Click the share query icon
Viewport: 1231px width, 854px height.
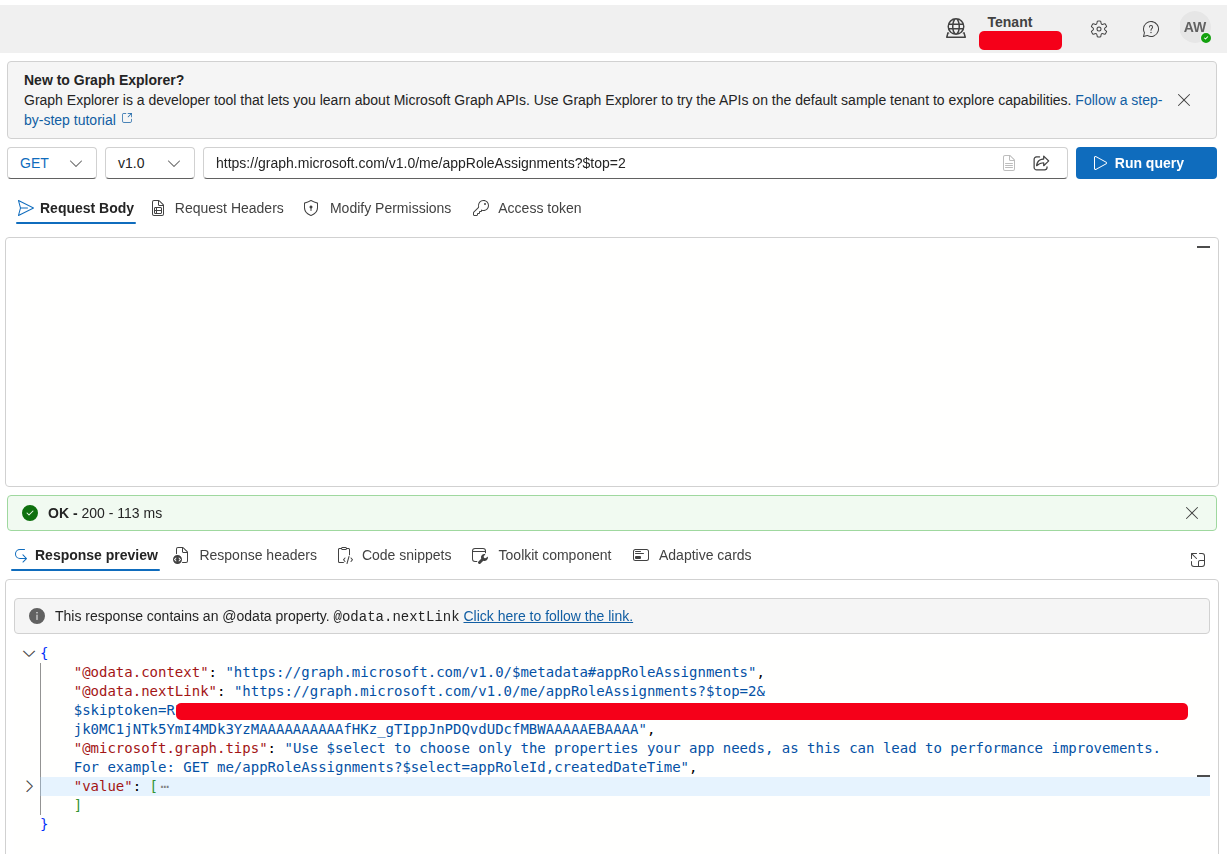coord(1041,163)
